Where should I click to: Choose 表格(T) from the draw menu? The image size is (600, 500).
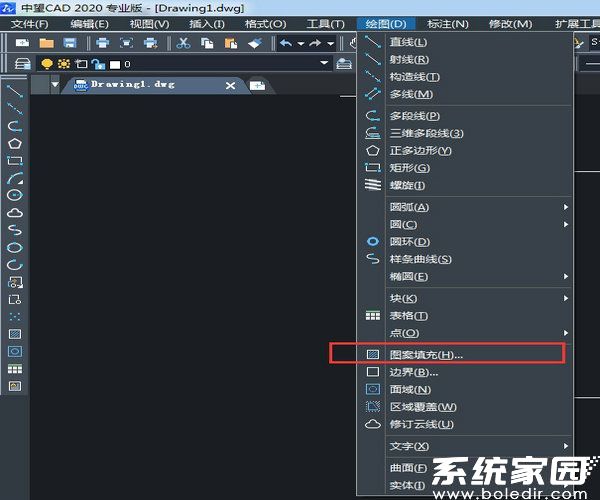465,316
